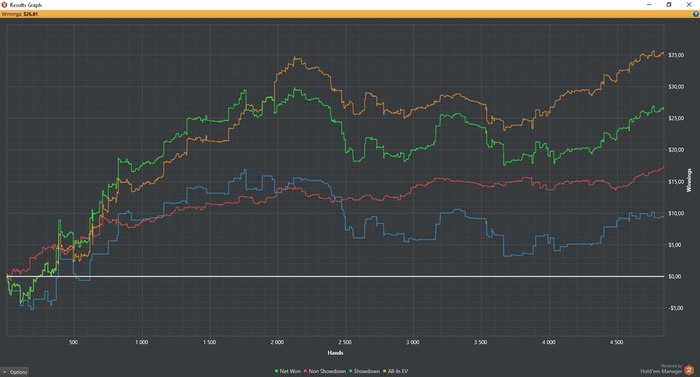
Task: Toggle the All-In EV legend entry
Action: tap(396, 371)
